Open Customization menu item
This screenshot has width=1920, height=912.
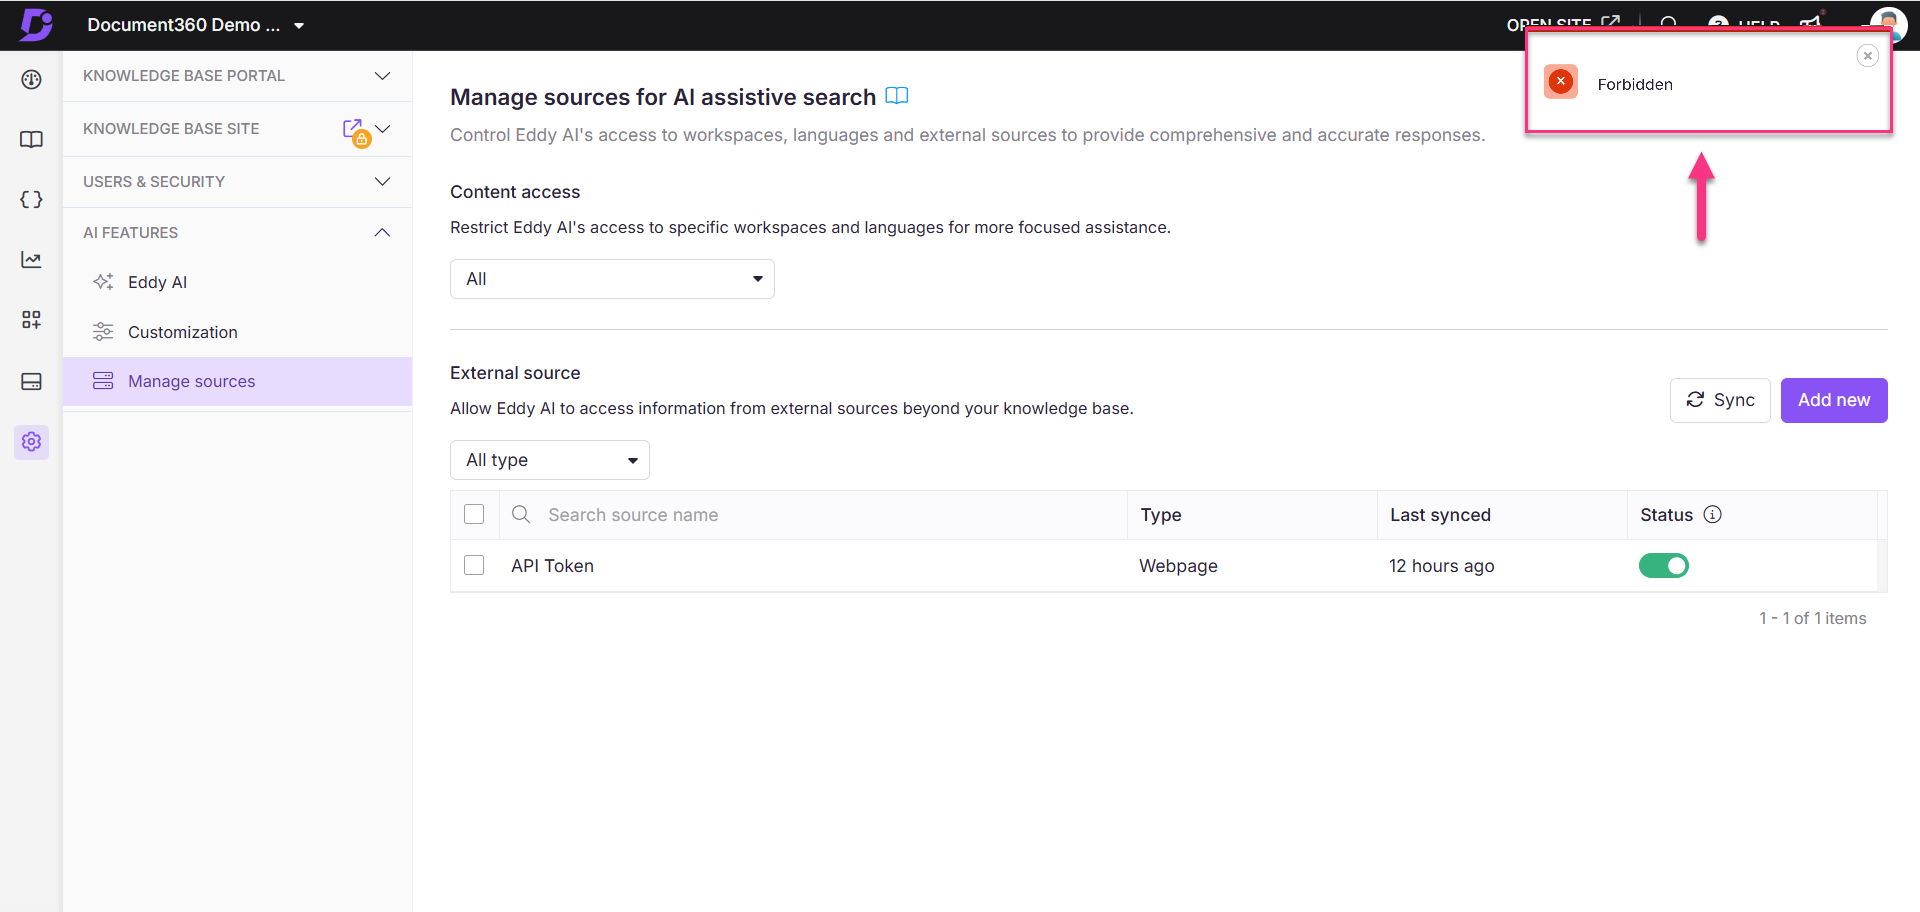(x=237, y=332)
